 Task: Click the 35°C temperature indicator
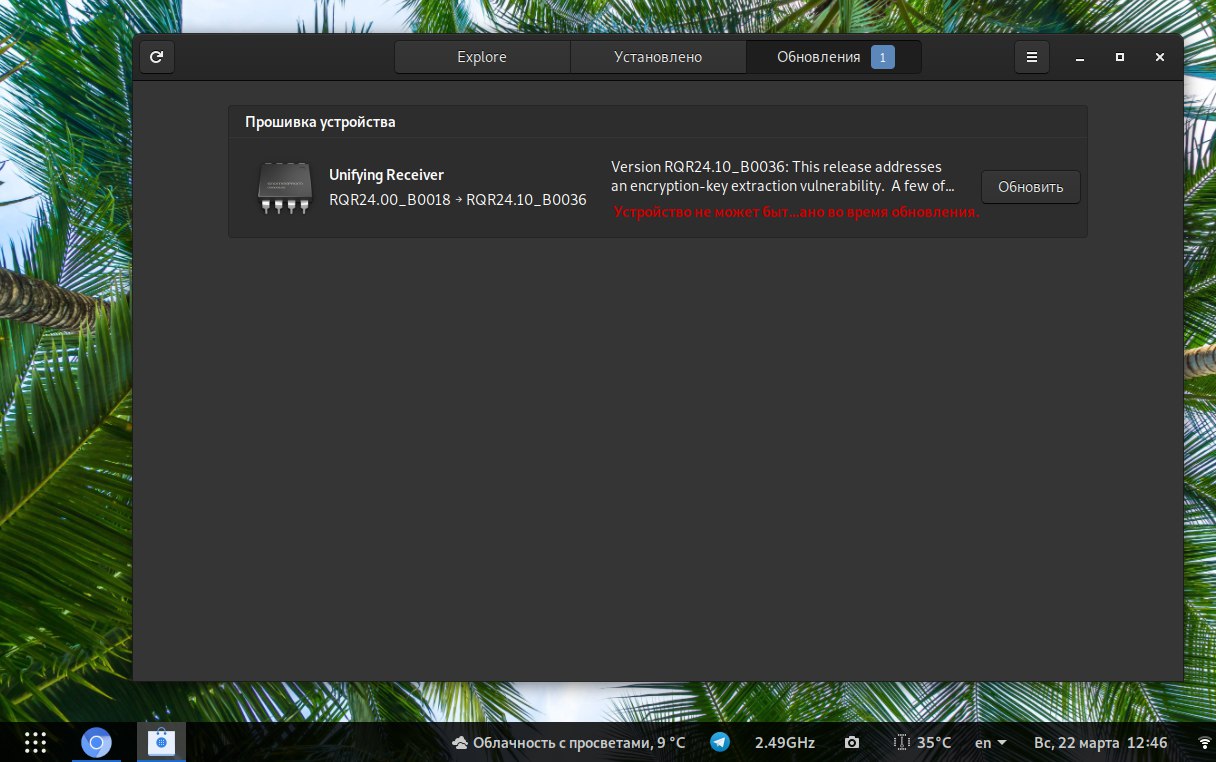pos(922,743)
